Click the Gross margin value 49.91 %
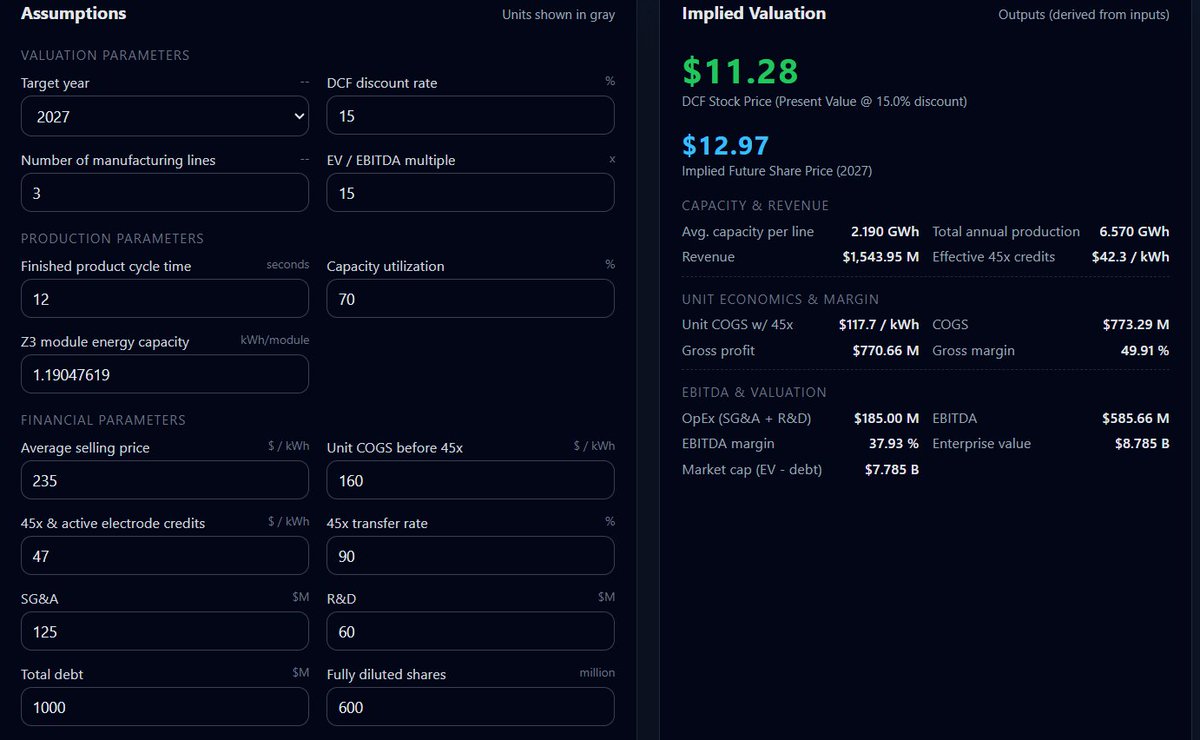1200x740 pixels. coord(1145,351)
